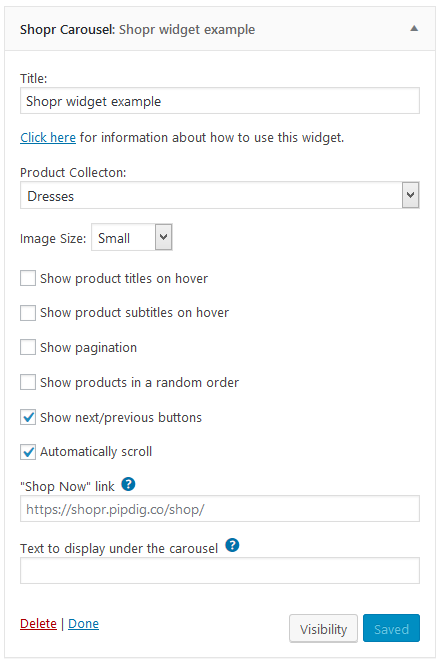Click the red Delete link
The width and height of the screenshot is (440, 664).
(38, 624)
